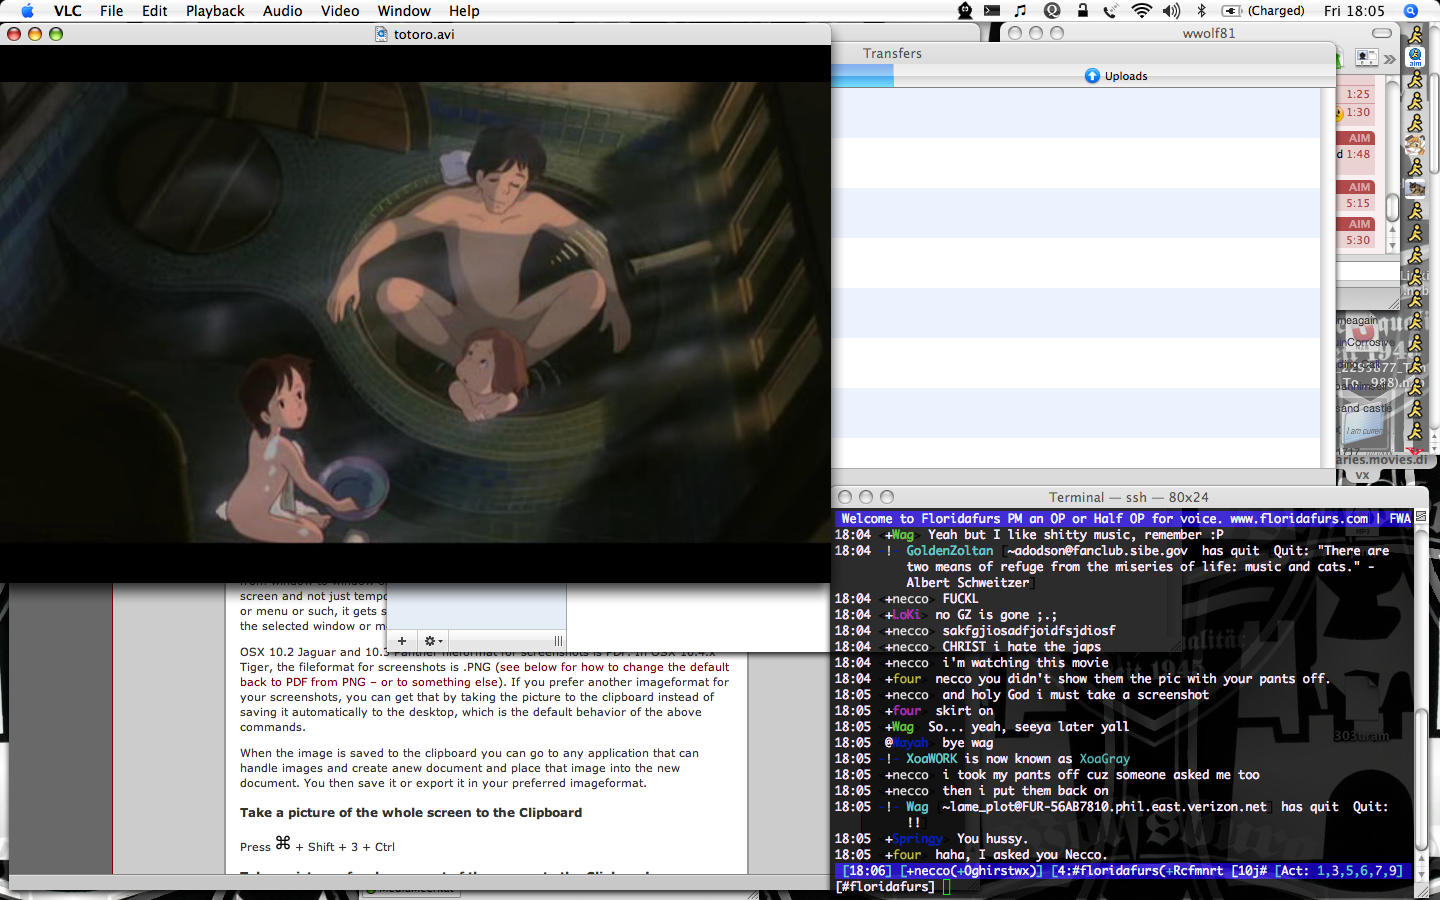Click the irssi status bar Act list
Screen dimensions: 1440x900
[x=1339, y=871]
